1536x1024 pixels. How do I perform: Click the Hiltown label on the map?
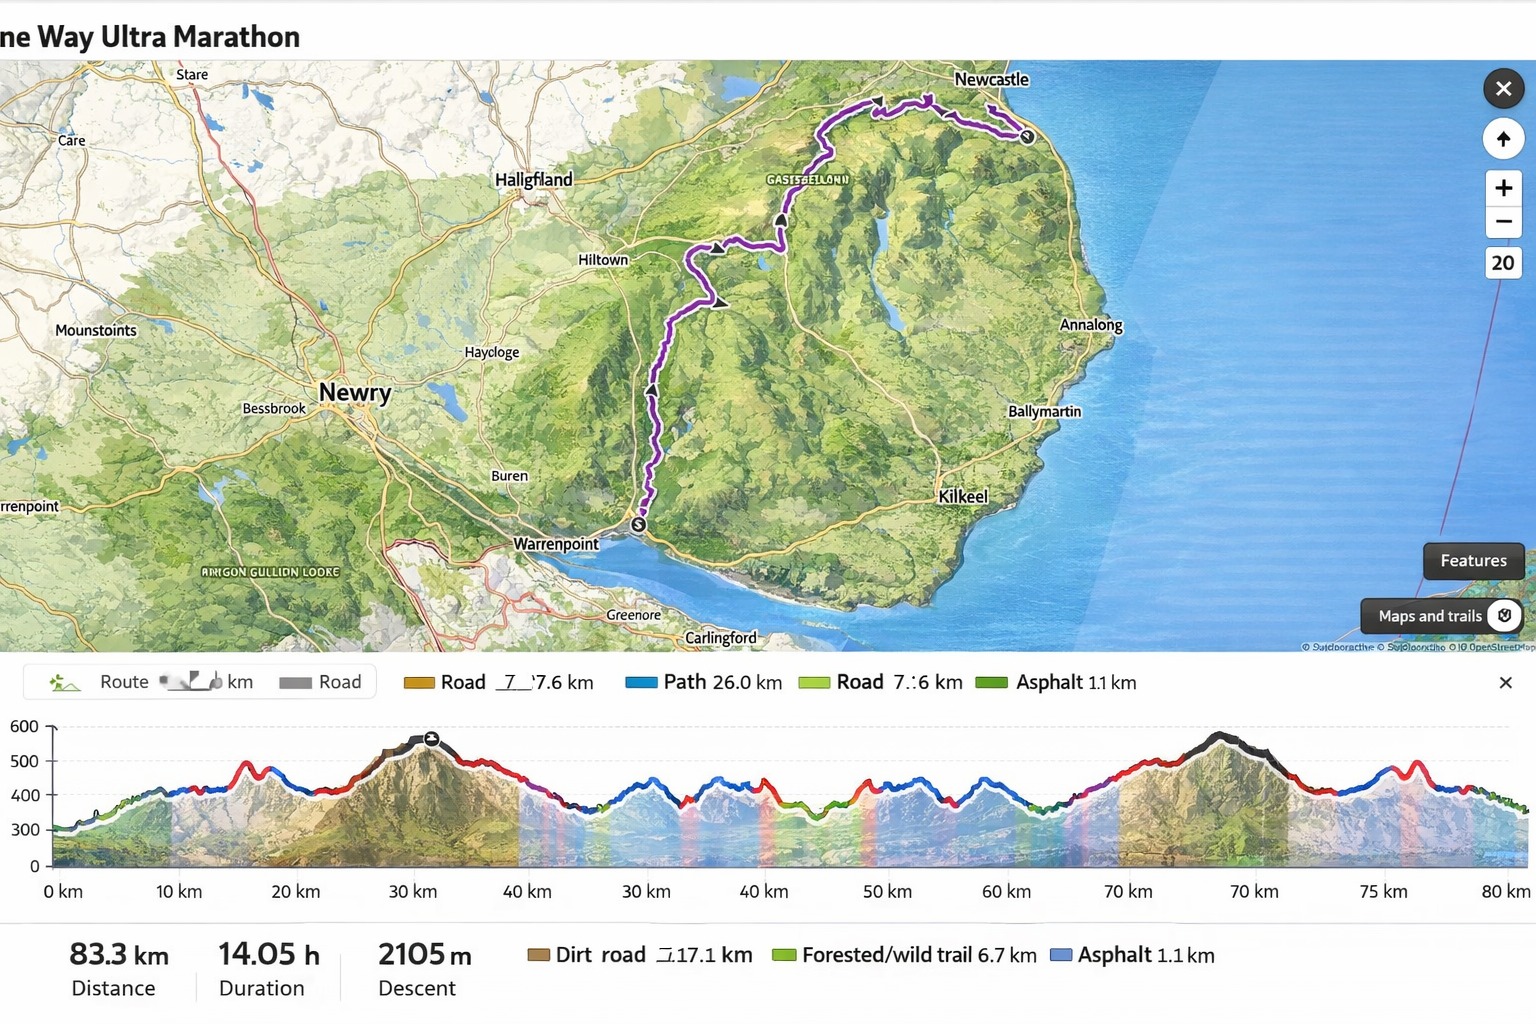603,260
